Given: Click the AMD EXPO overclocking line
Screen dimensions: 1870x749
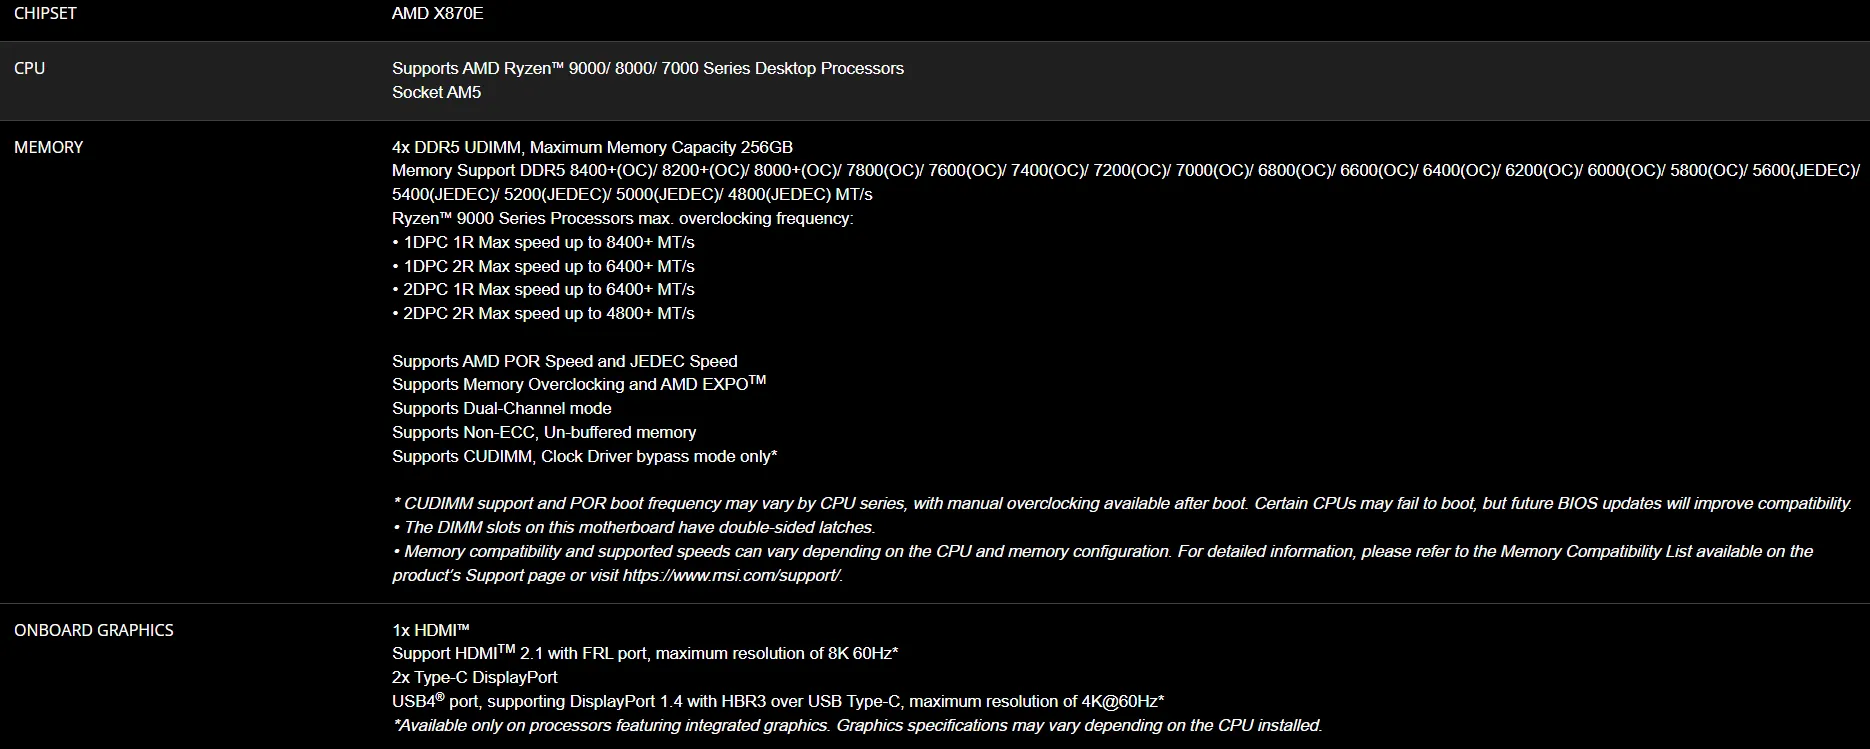Looking at the screenshot, I should pos(579,384).
